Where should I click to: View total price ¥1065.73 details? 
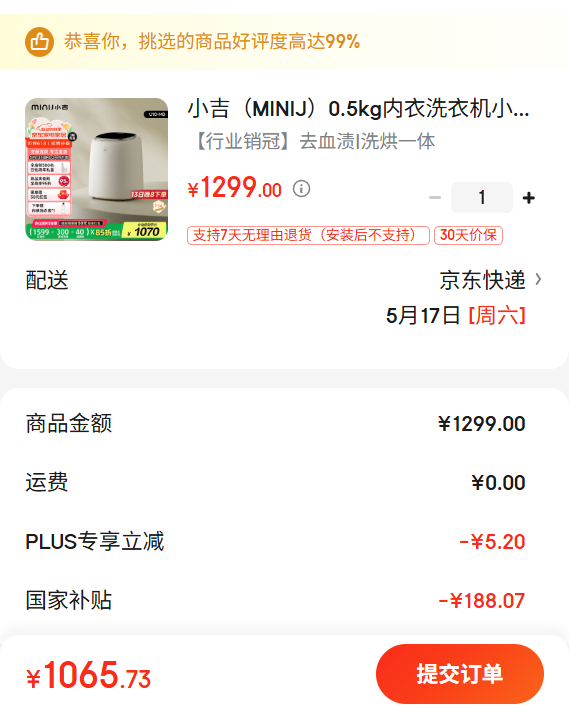tap(89, 675)
